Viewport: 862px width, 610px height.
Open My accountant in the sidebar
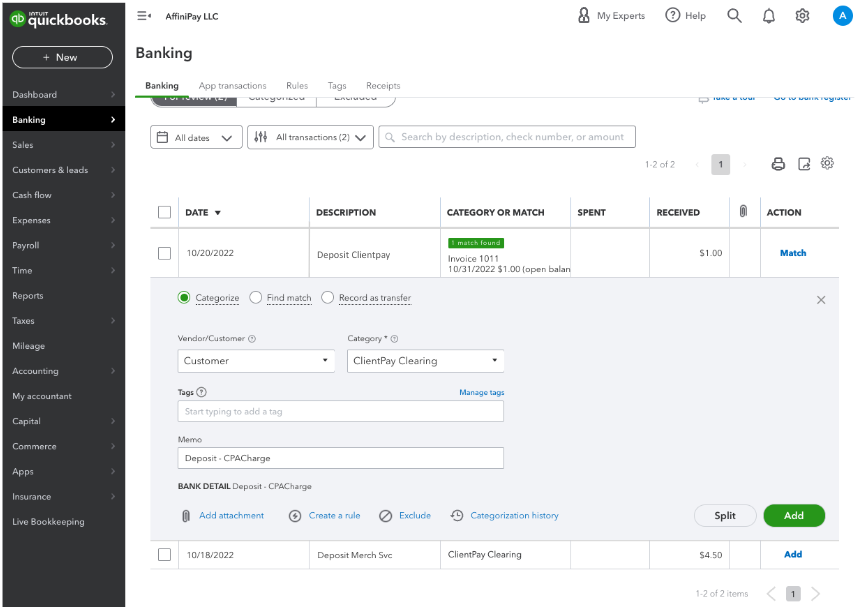[x=63, y=396]
